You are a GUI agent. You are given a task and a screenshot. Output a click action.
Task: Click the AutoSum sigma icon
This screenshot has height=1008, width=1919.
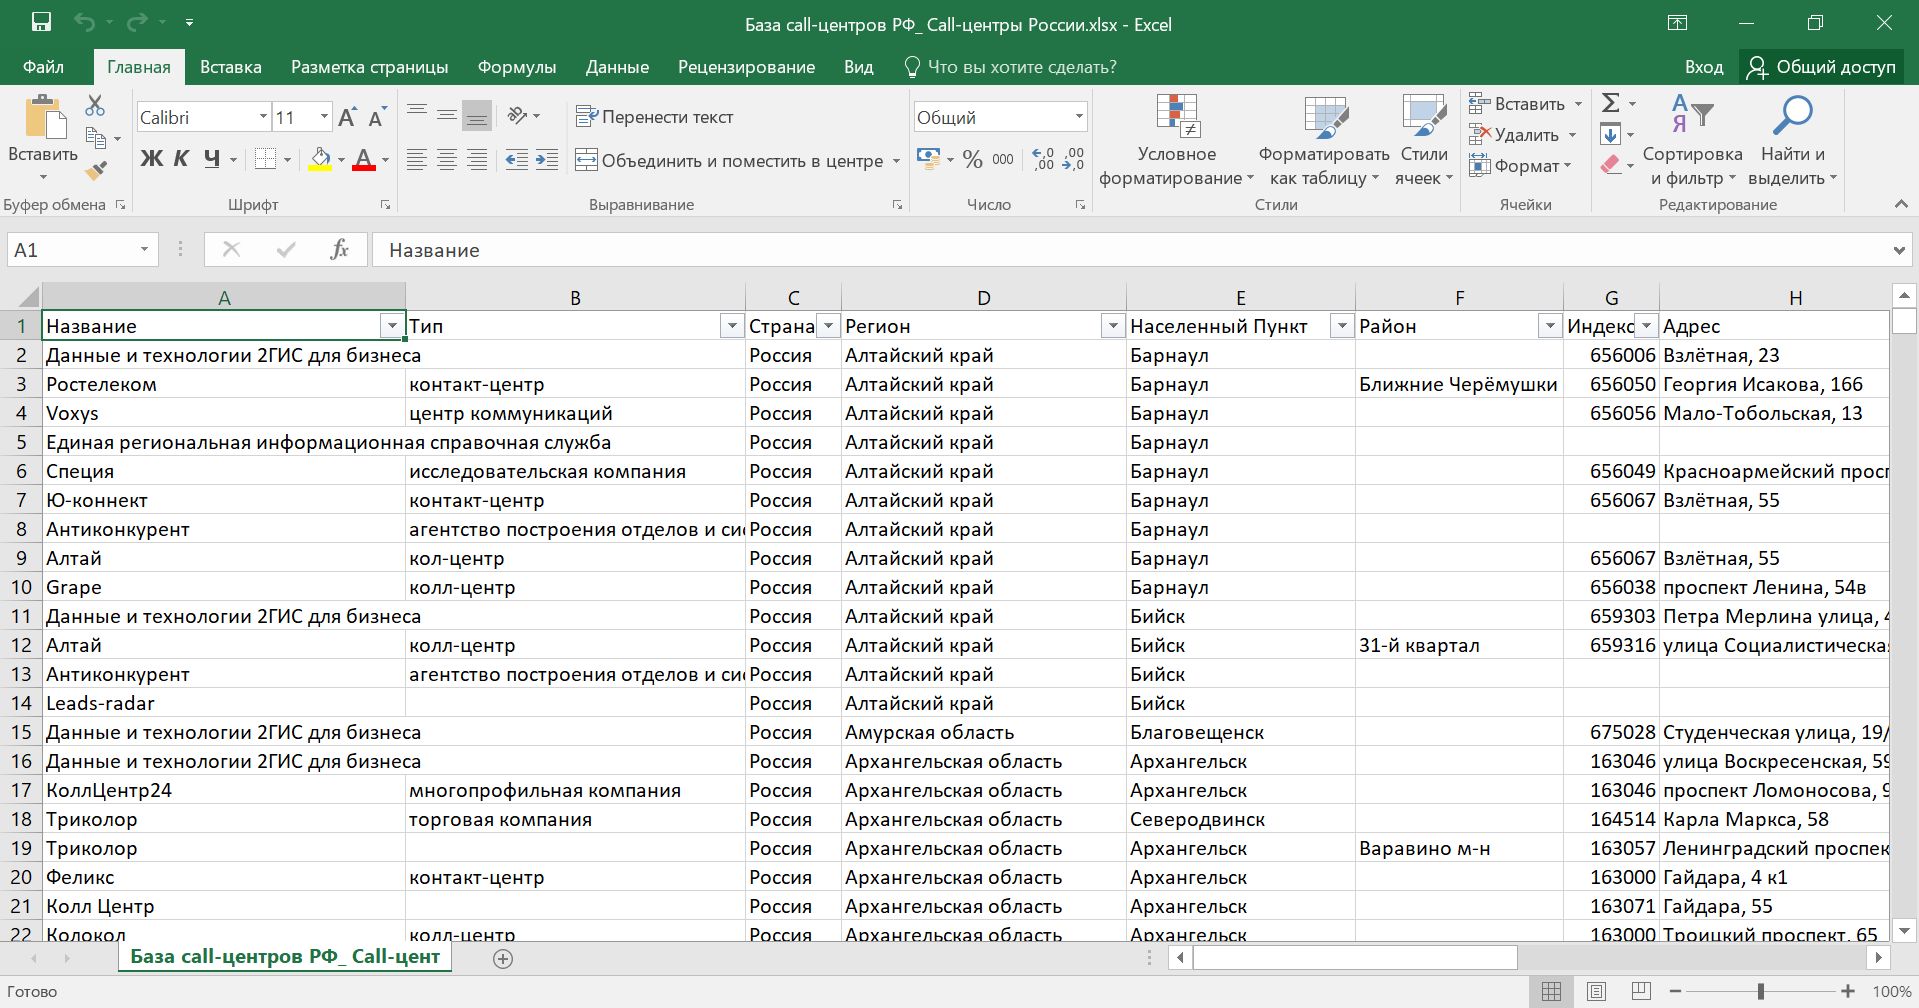[x=1610, y=103]
